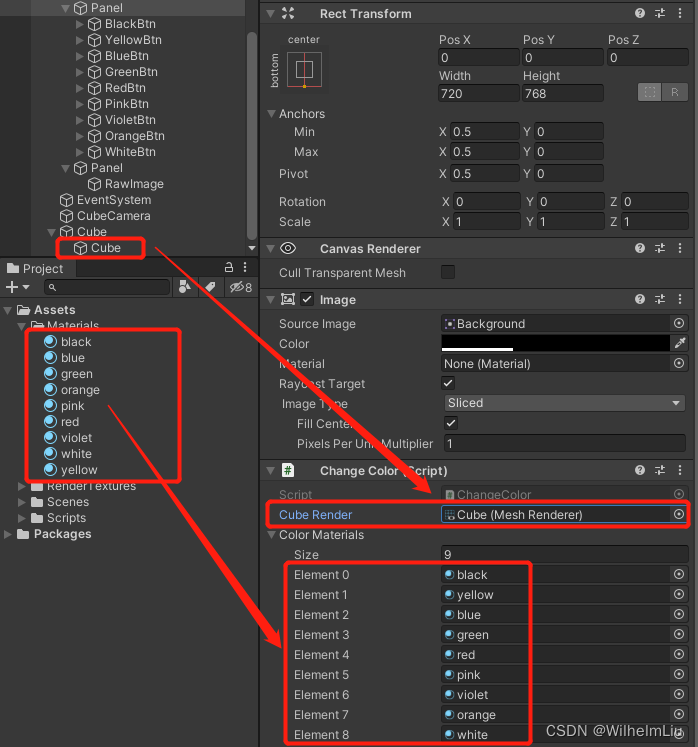Select the orange material asset
This screenshot has width=698, height=747.
pos(80,390)
